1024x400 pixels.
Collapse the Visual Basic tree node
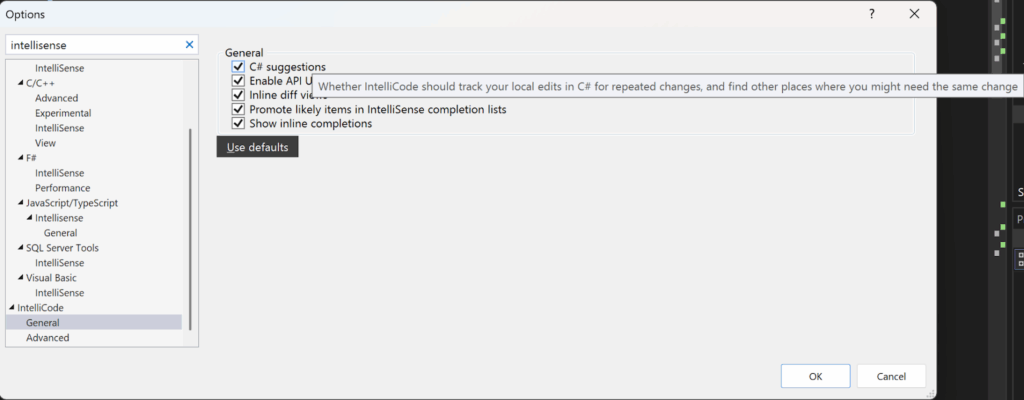click(x=20, y=278)
